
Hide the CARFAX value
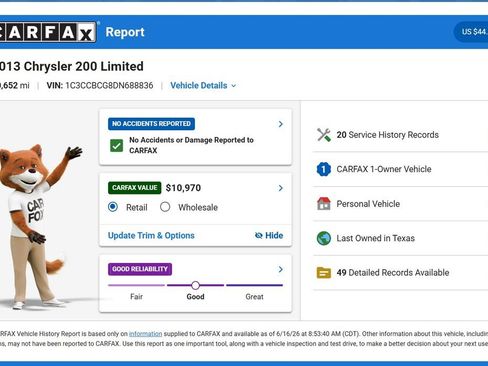pyautogui.click(x=269, y=235)
